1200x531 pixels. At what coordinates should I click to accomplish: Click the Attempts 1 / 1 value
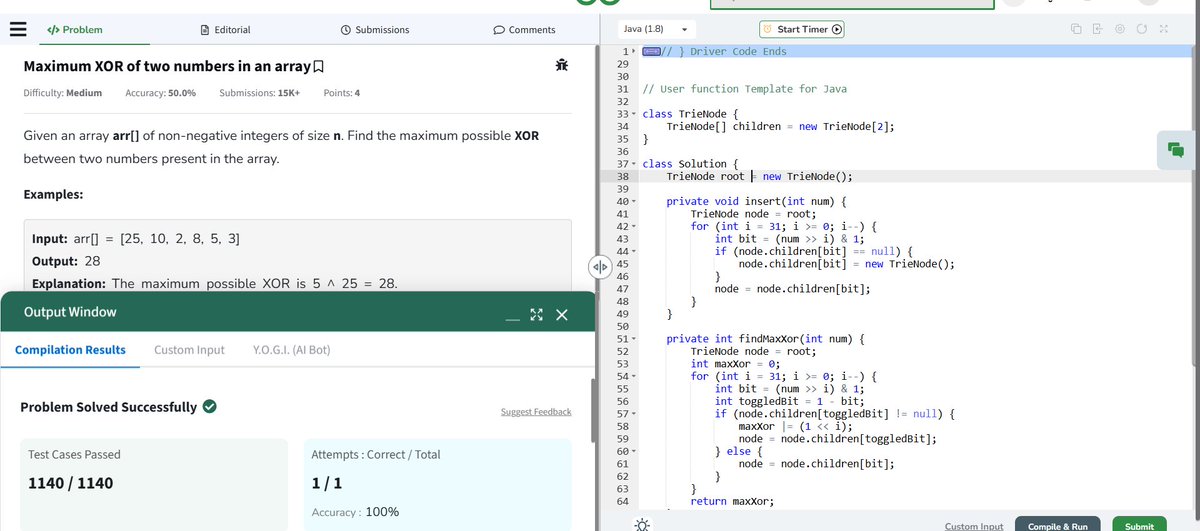point(327,483)
